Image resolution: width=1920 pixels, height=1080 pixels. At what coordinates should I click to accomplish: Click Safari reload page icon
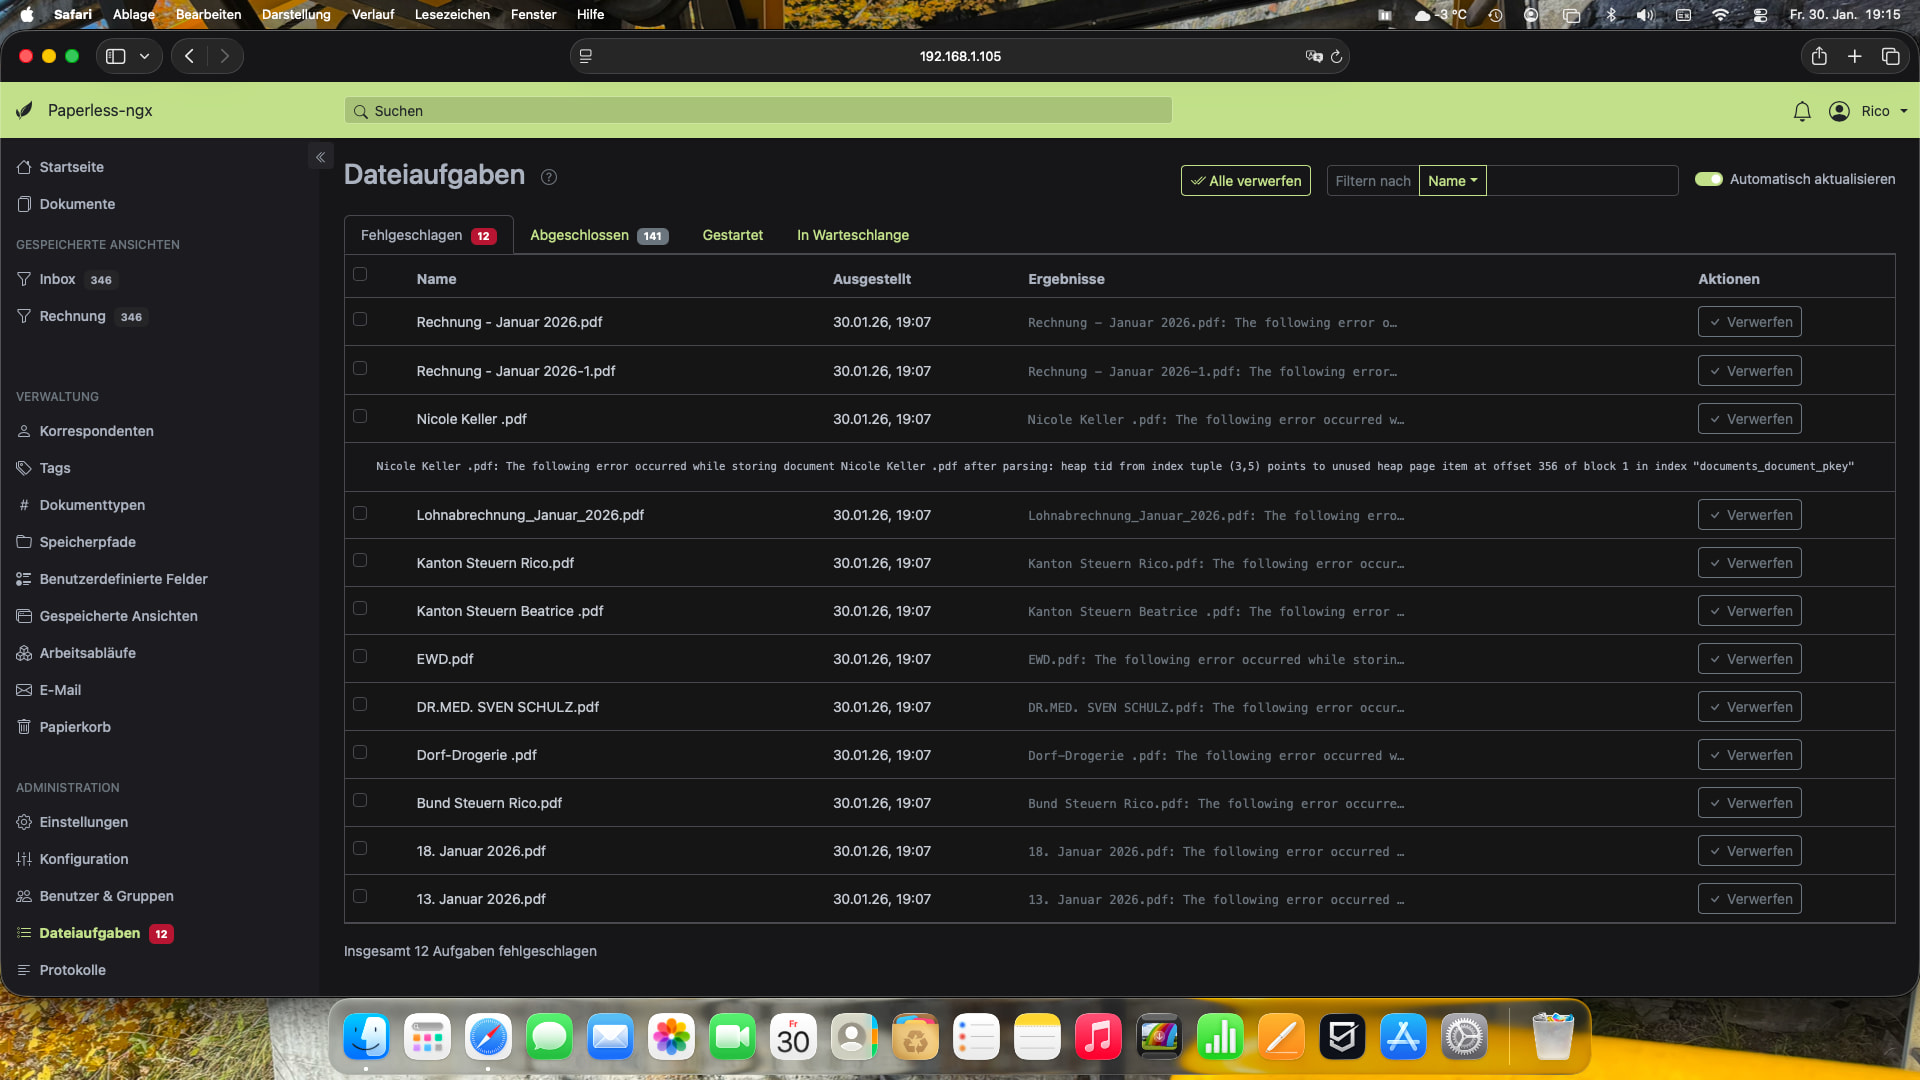(x=1336, y=56)
